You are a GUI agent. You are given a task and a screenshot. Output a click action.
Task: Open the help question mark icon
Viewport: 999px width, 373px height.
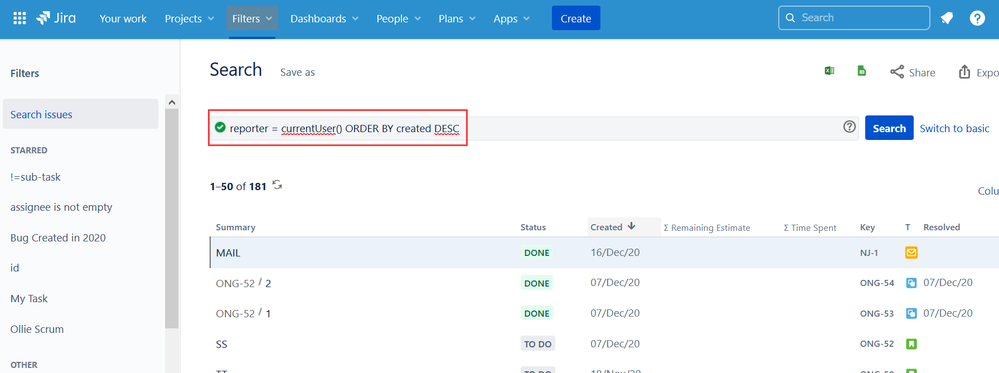(977, 18)
